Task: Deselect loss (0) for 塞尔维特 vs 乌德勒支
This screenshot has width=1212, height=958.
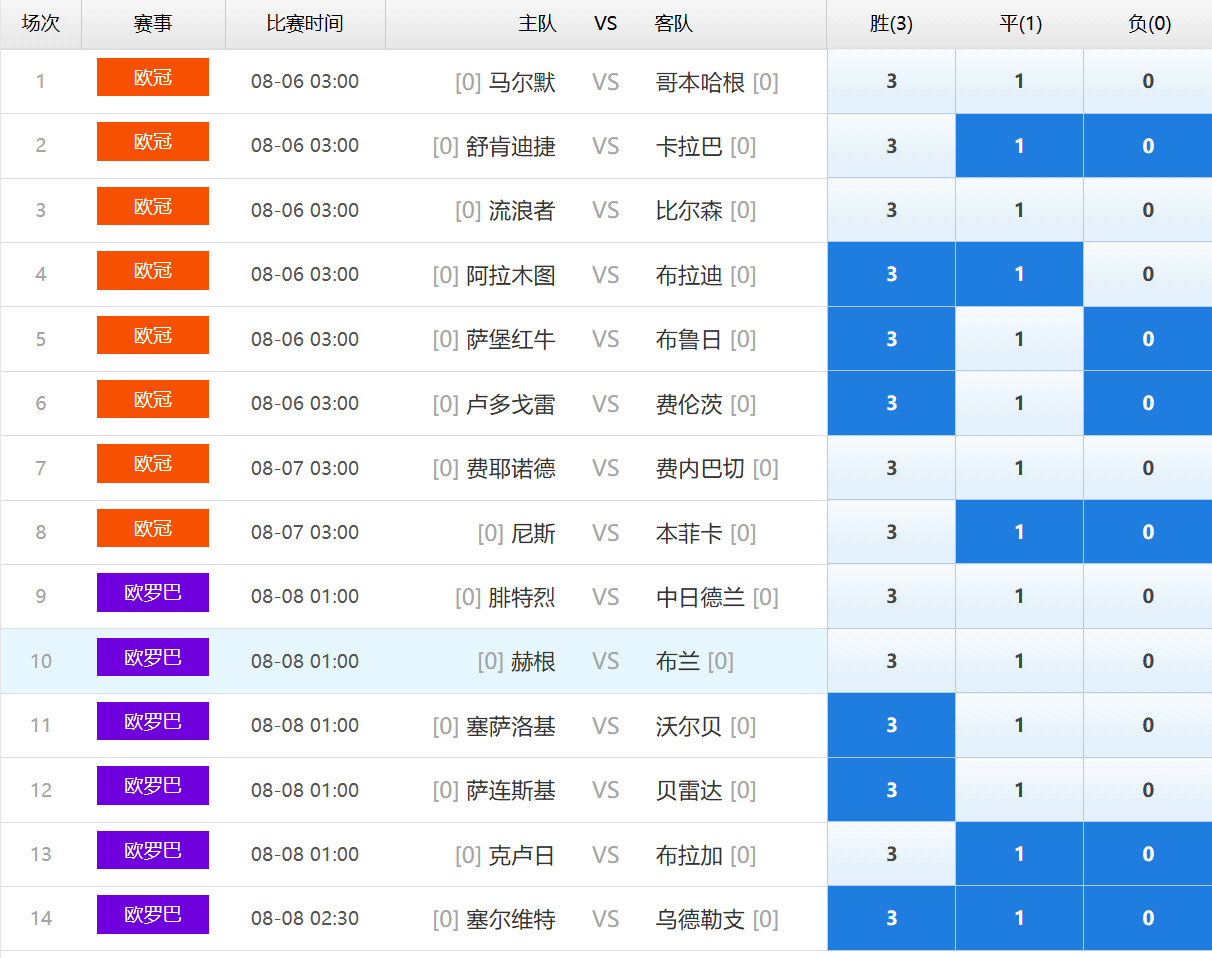Action: pyautogui.click(x=1148, y=918)
